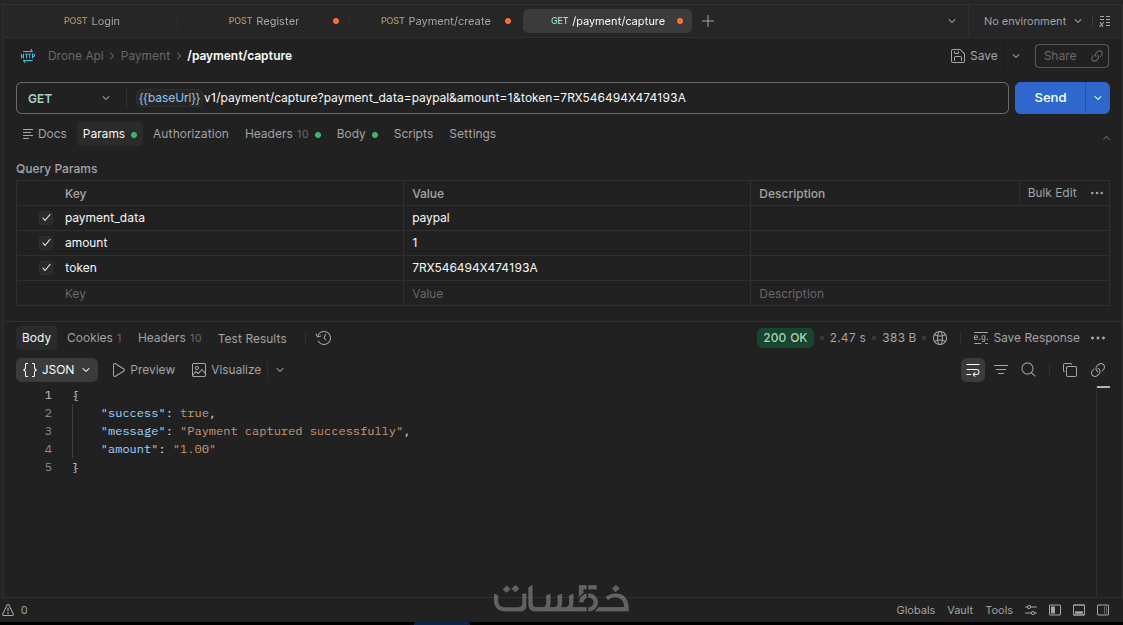This screenshot has height=625, width=1123.
Task: Expand the Send options arrow
Action: 1097,98
